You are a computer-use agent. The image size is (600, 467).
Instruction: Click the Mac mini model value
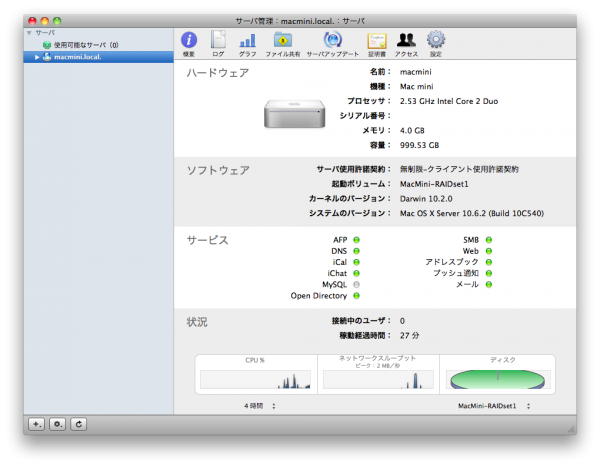416,87
